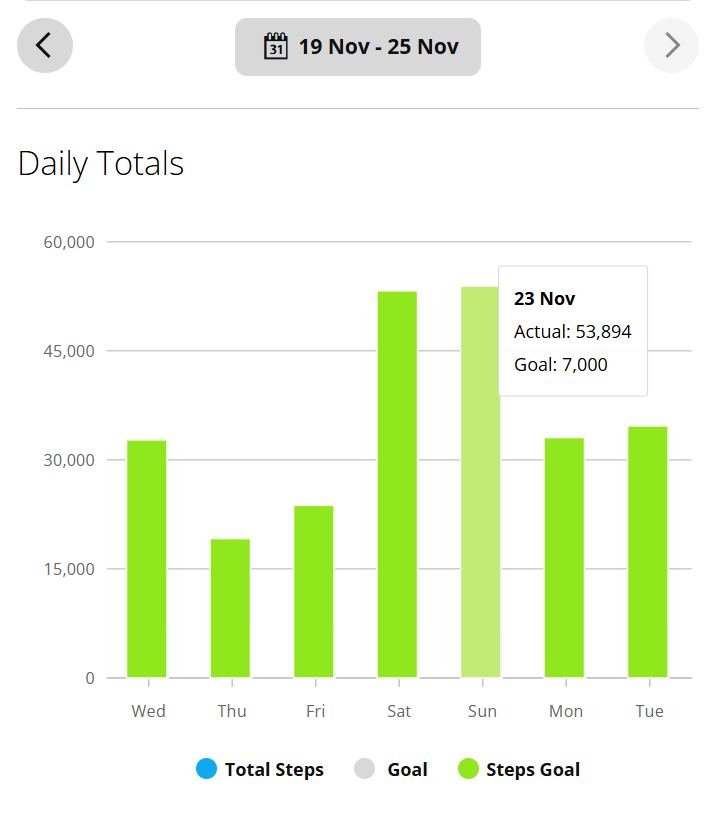
Task: Go to the previous week
Action: coord(45,46)
